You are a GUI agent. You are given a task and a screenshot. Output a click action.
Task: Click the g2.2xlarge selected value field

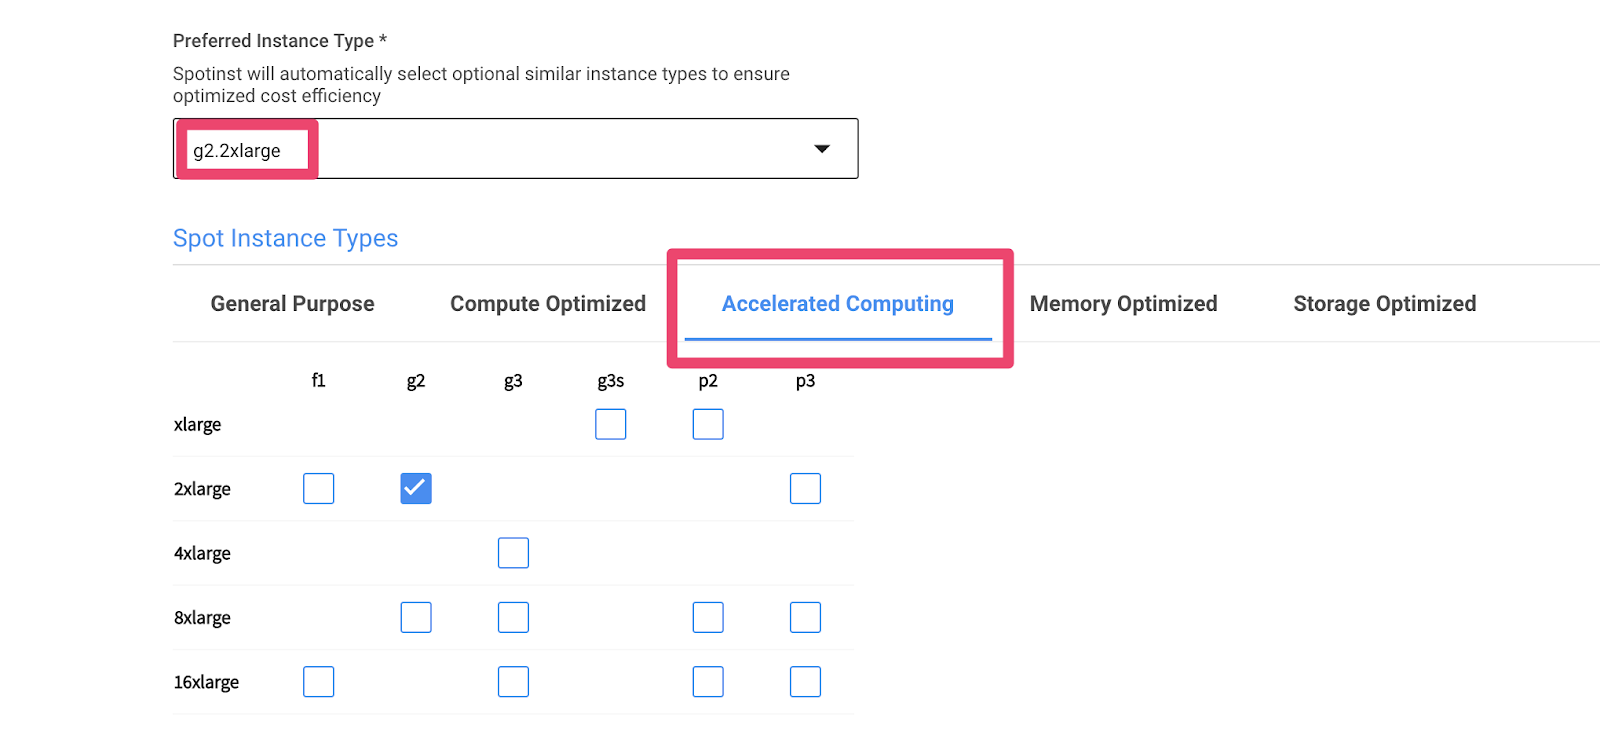[x=515, y=149]
